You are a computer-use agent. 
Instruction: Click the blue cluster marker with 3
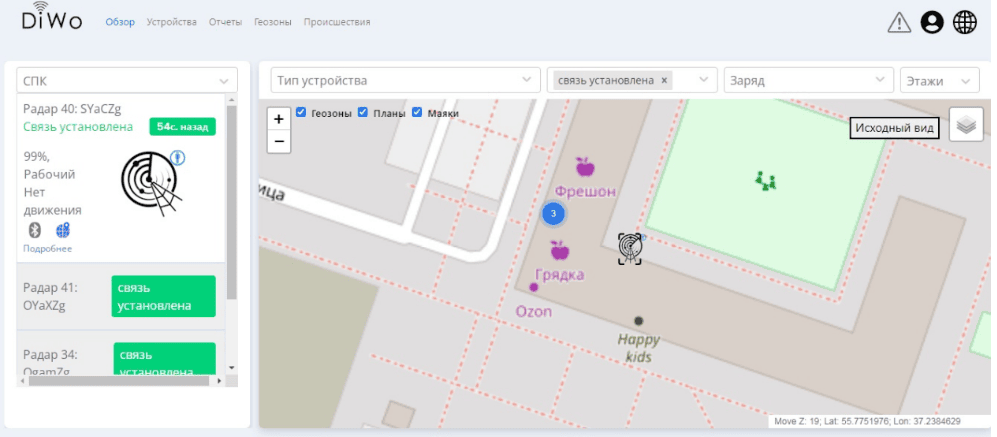[553, 213]
